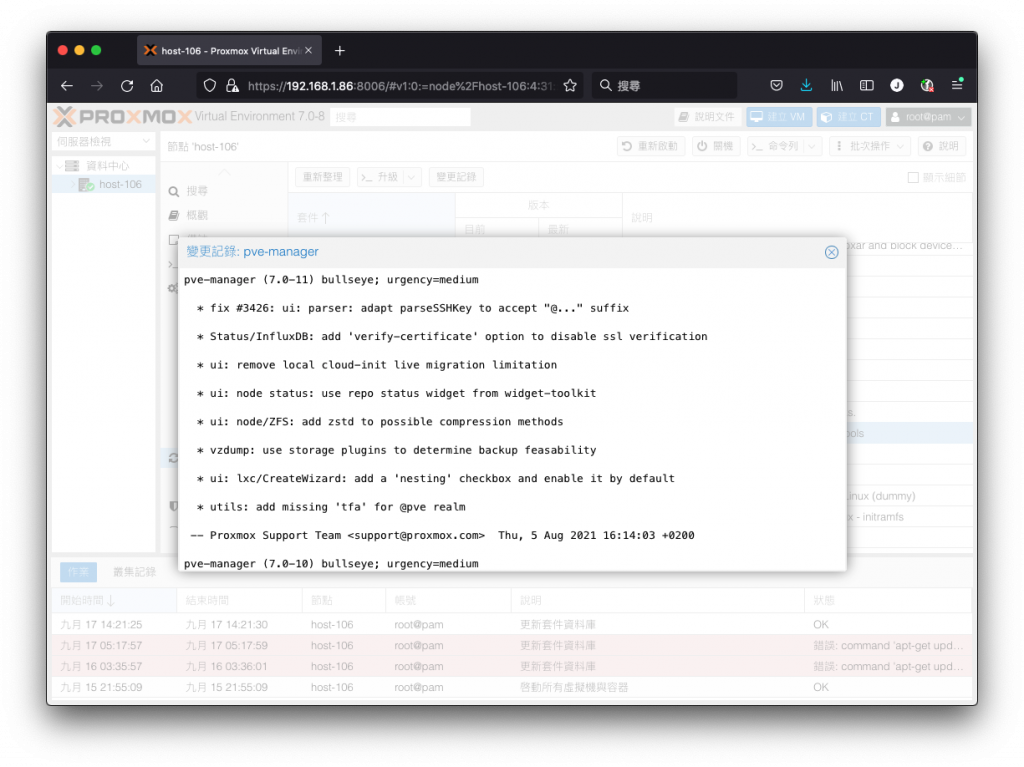
Task: Click 命令列 shell button
Action: click(775, 146)
